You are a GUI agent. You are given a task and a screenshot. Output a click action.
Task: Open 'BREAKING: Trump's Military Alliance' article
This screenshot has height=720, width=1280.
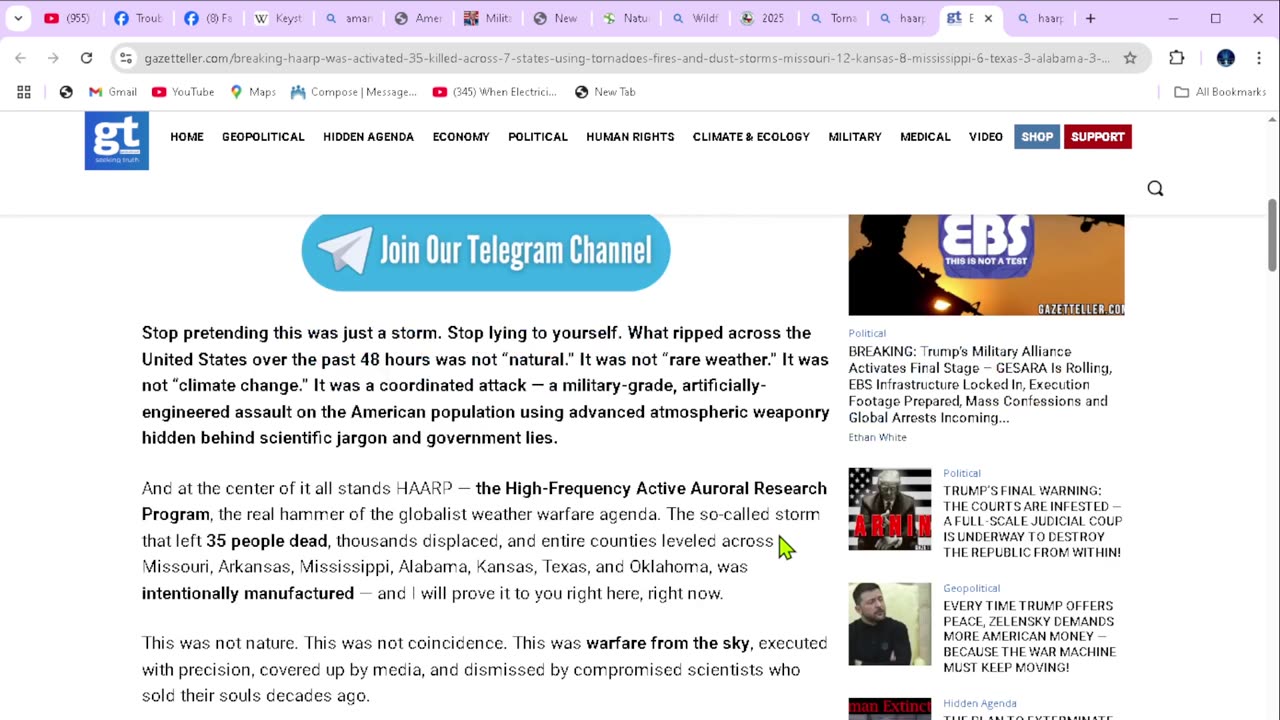pos(980,385)
